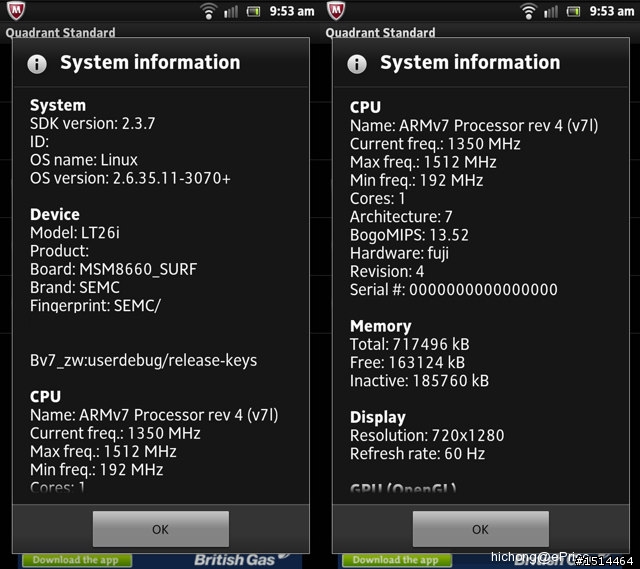Select Inactive: 185760 kB line
The width and height of the screenshot is (640, 569).
coord(419,381)
